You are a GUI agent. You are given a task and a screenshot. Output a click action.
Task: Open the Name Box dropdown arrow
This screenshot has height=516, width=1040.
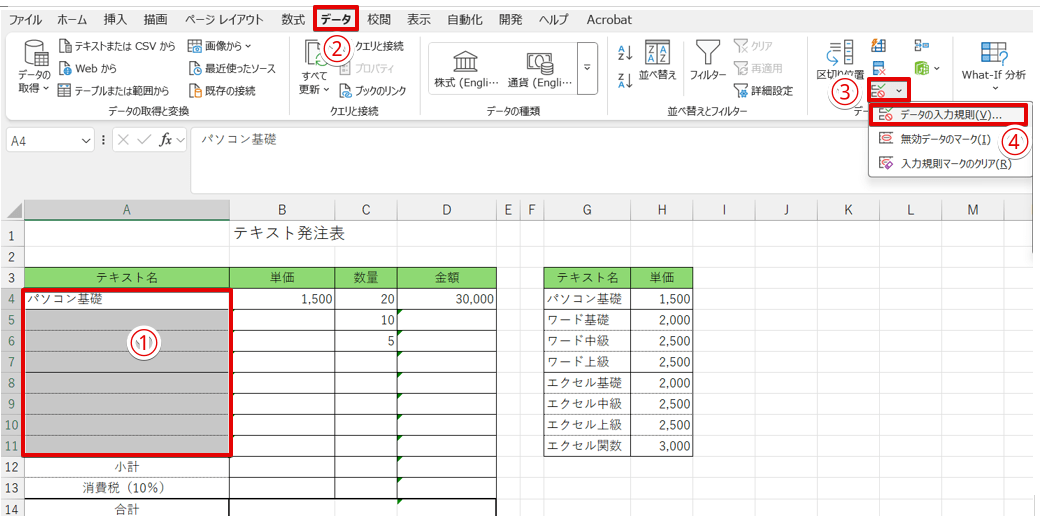(x=85, y=141)
